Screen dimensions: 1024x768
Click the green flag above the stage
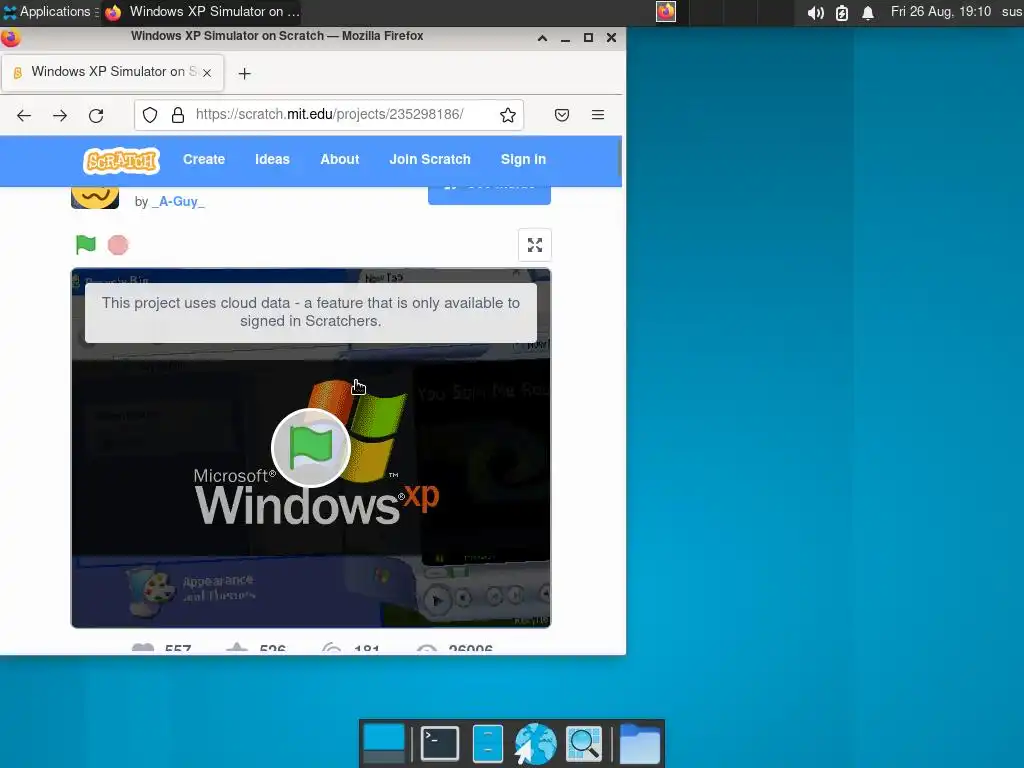tap(86, 245)
